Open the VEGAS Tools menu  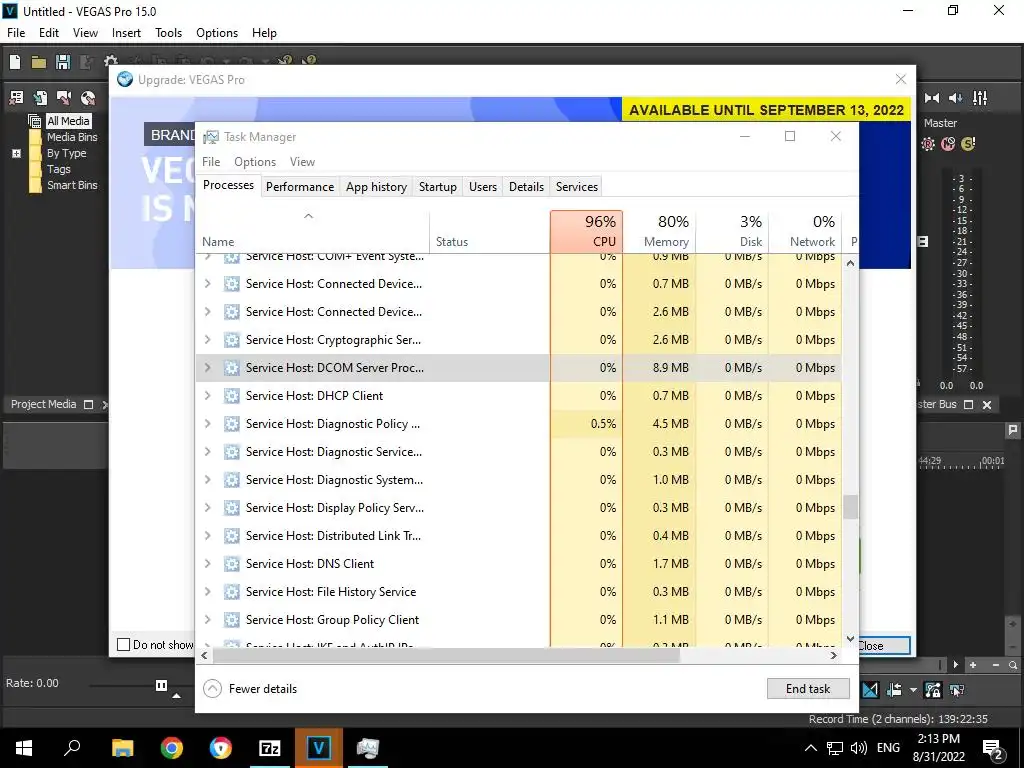click(x=168, y=33)
